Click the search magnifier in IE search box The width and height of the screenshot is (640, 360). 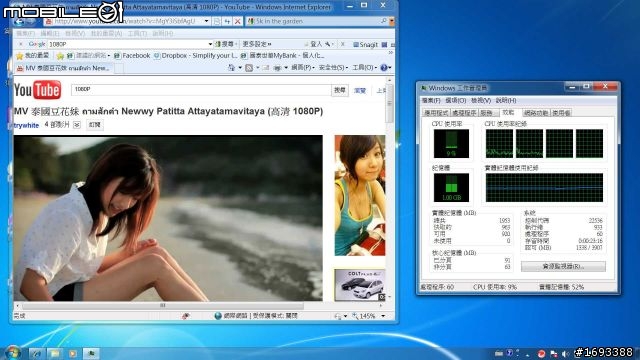click(x=384, y=21)
